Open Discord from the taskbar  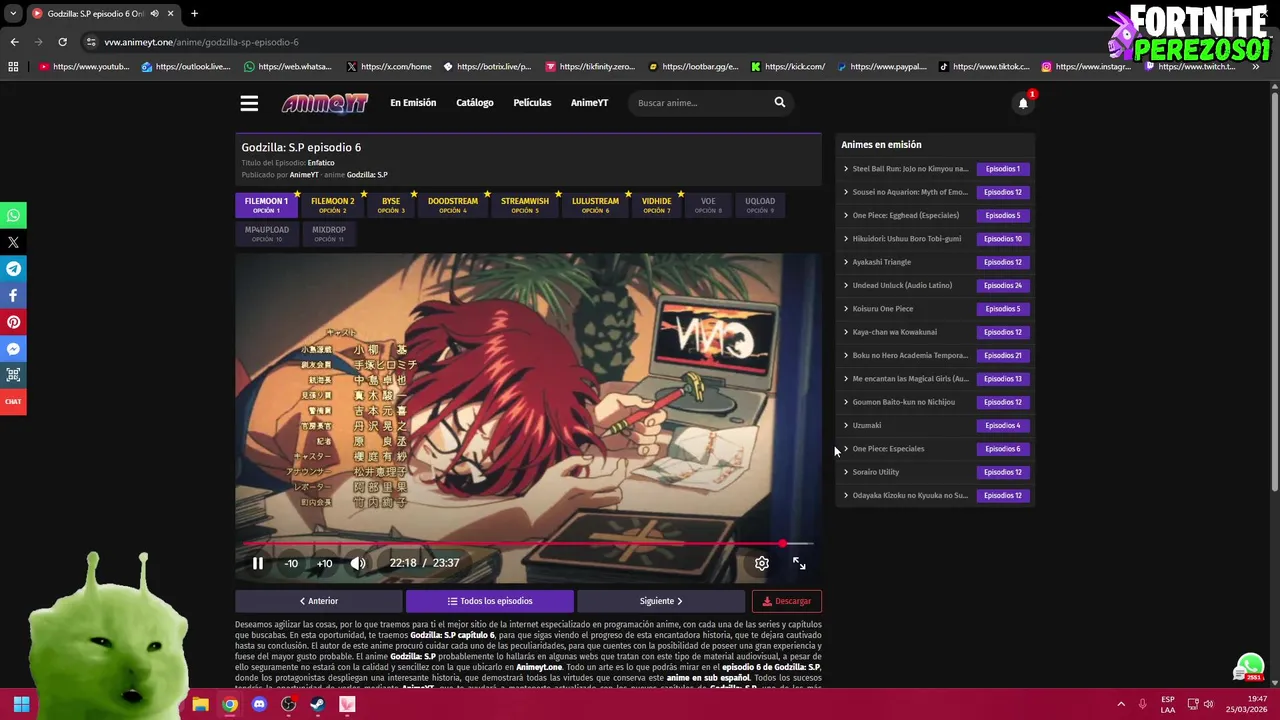point(259,704)
